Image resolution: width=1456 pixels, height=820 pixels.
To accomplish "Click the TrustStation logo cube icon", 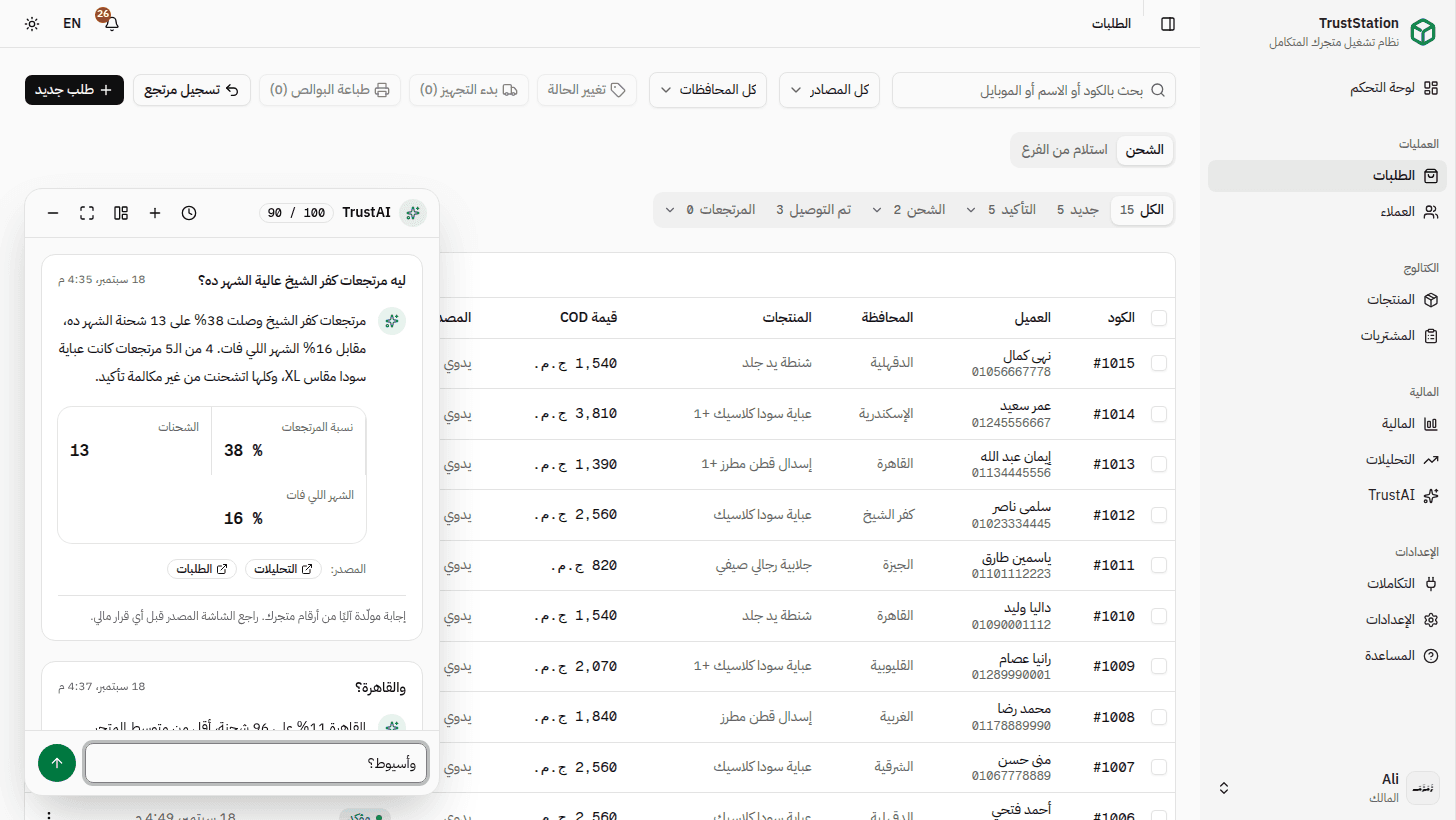I will [x=1422, y=32].
